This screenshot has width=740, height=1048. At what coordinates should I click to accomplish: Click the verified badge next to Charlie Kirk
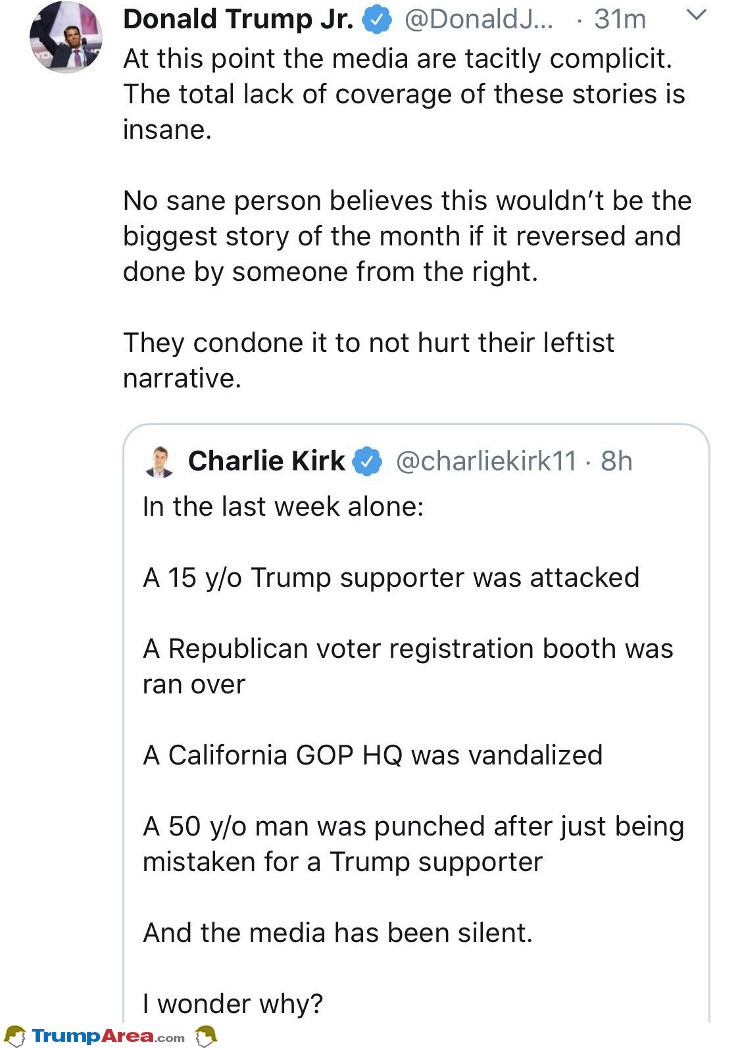pos(368,461)
